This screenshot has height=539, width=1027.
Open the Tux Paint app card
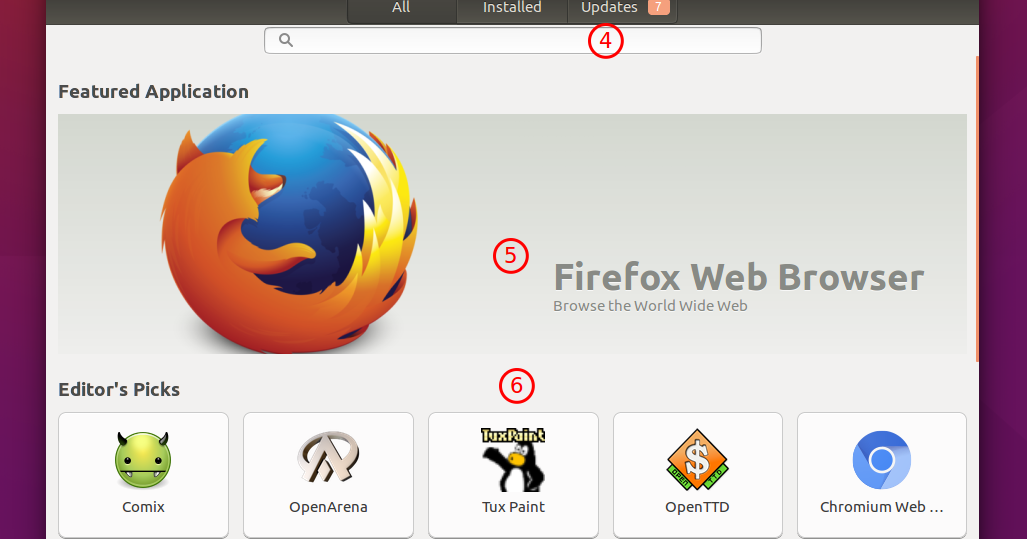coord(514,475)
